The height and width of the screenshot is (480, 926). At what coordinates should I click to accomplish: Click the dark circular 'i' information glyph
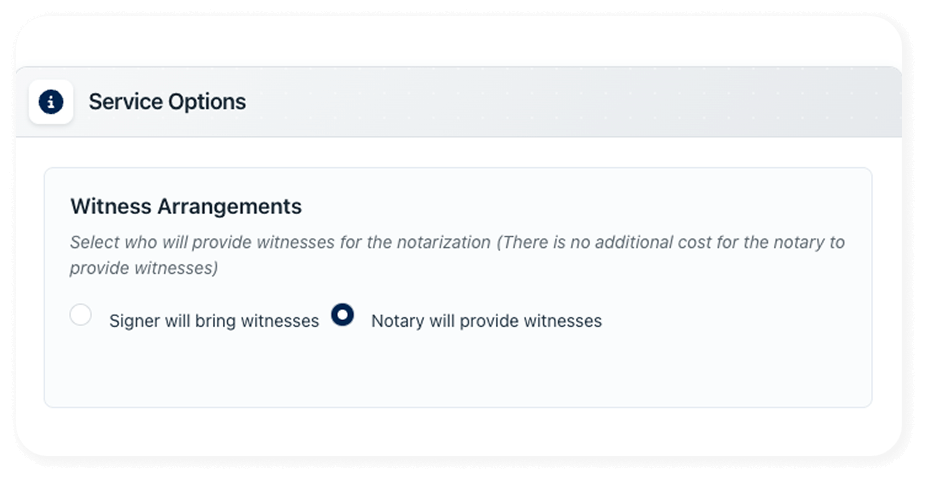[x=51, y=102]
